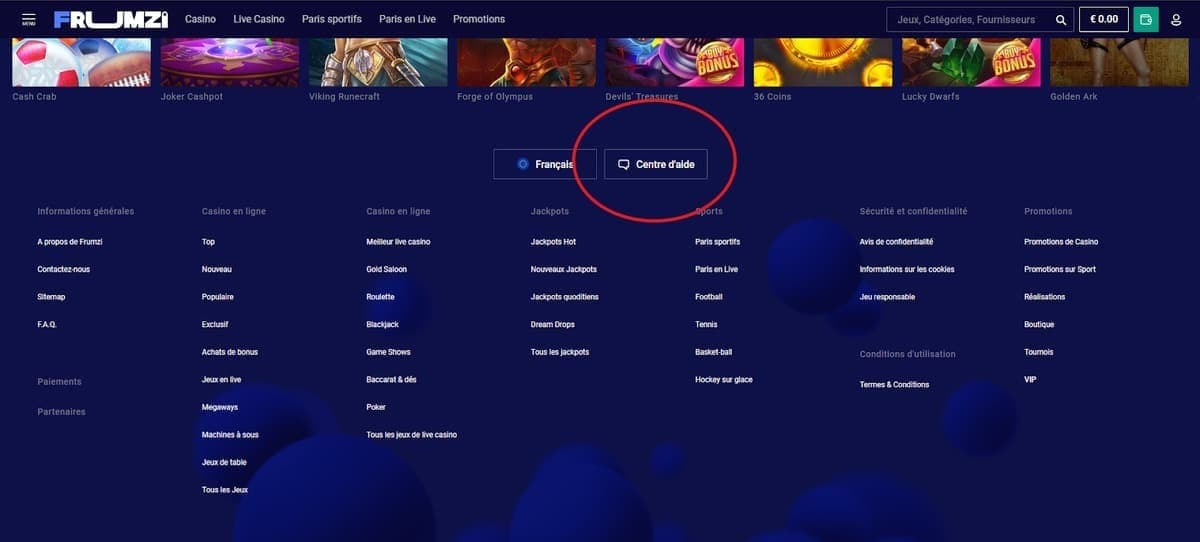The height and width of the screenshot is (542, 1200).
Task: Click the Meilleur live casino link
Action: pos(398,242)
